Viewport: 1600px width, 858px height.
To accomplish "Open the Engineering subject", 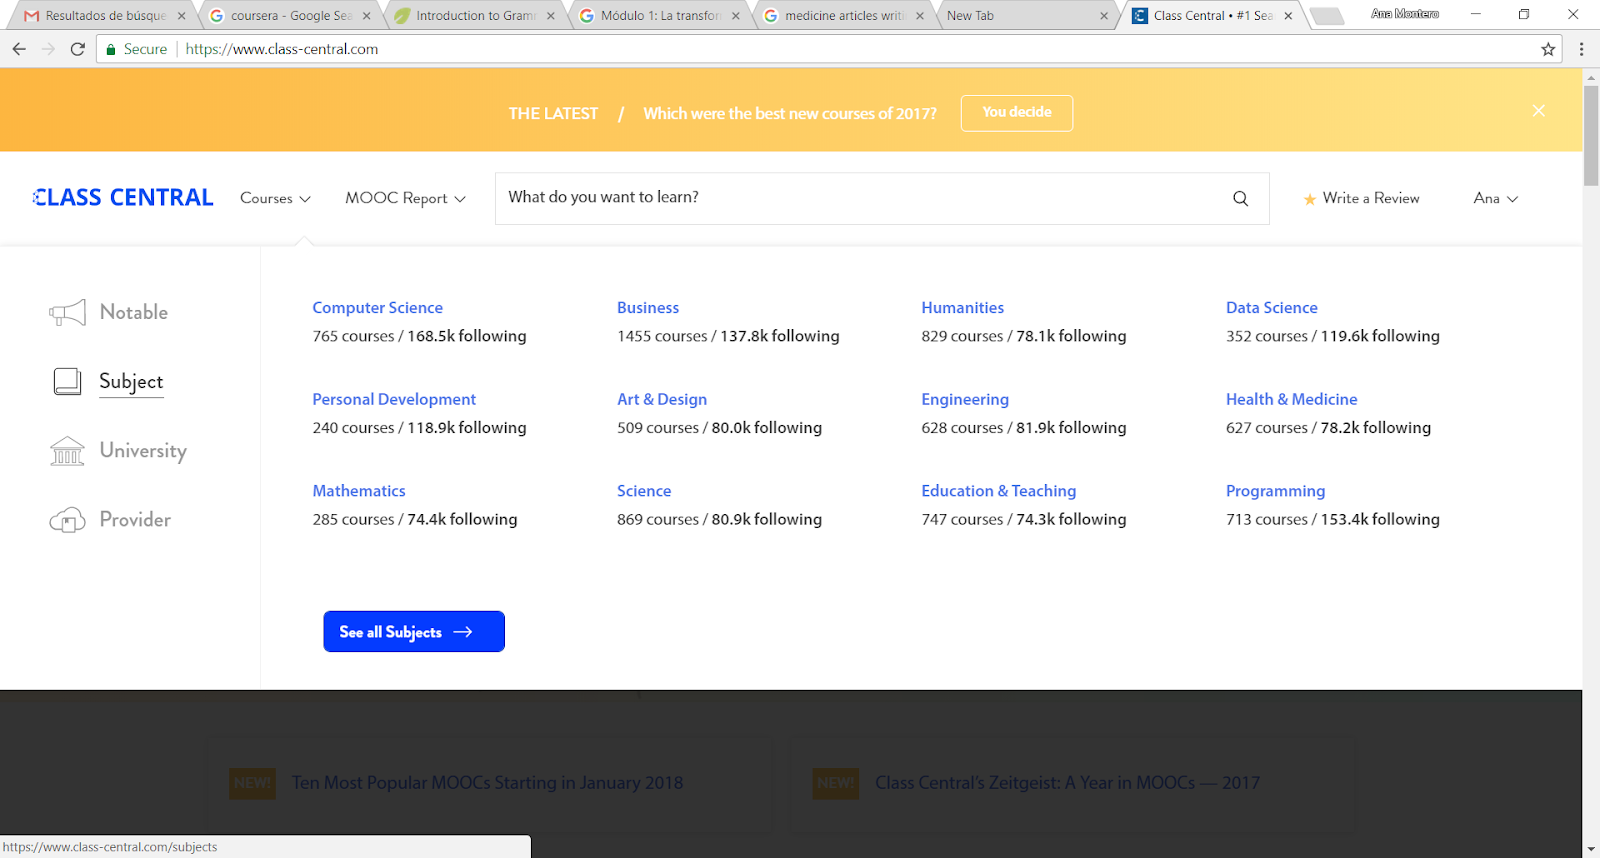I will tap(965, 400).
